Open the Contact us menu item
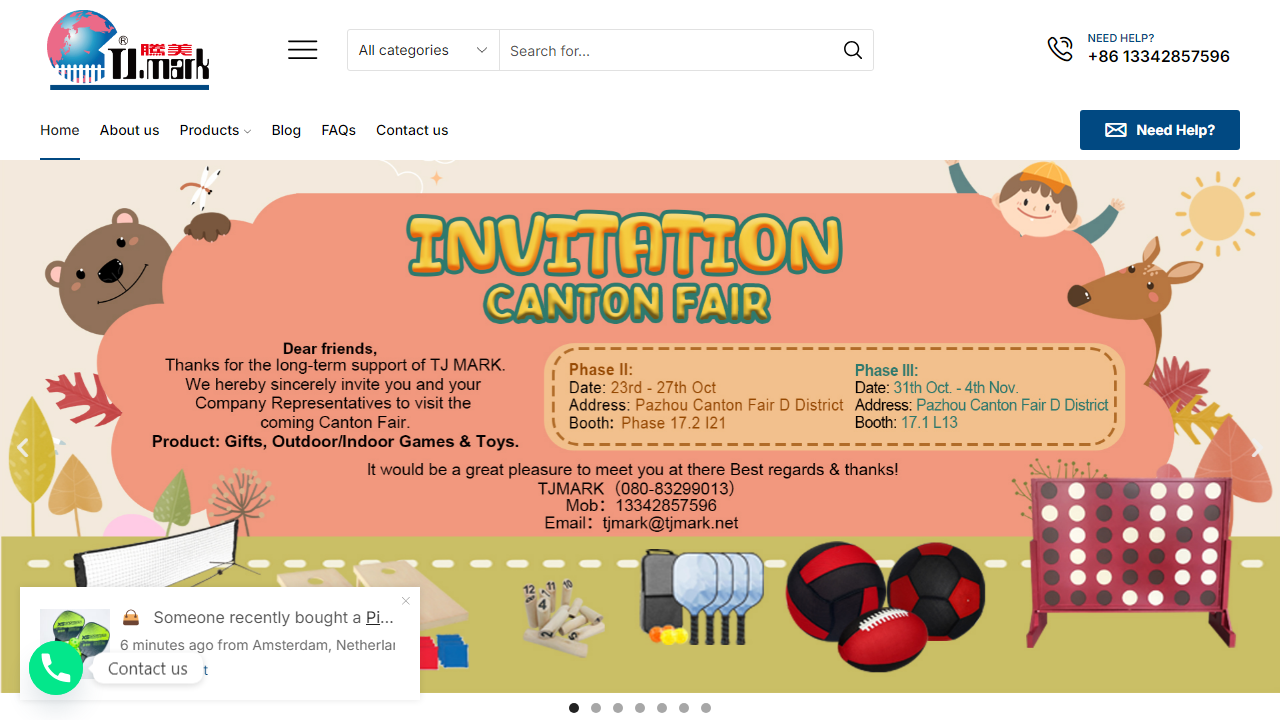This screenshot has width=1280, height=720. click(412, 130)
